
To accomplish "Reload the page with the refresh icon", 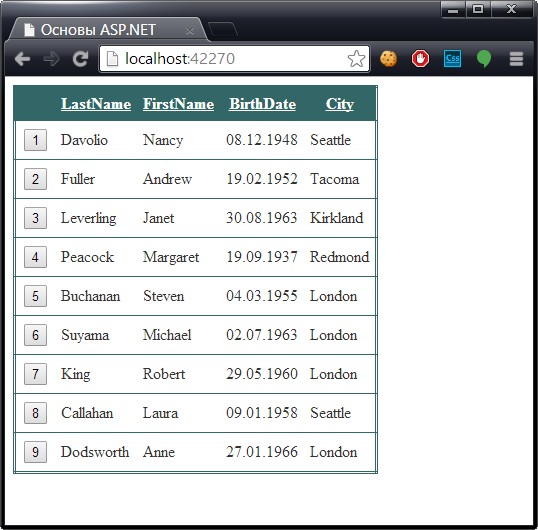I will pyautogui.click(x=80, y=59).
